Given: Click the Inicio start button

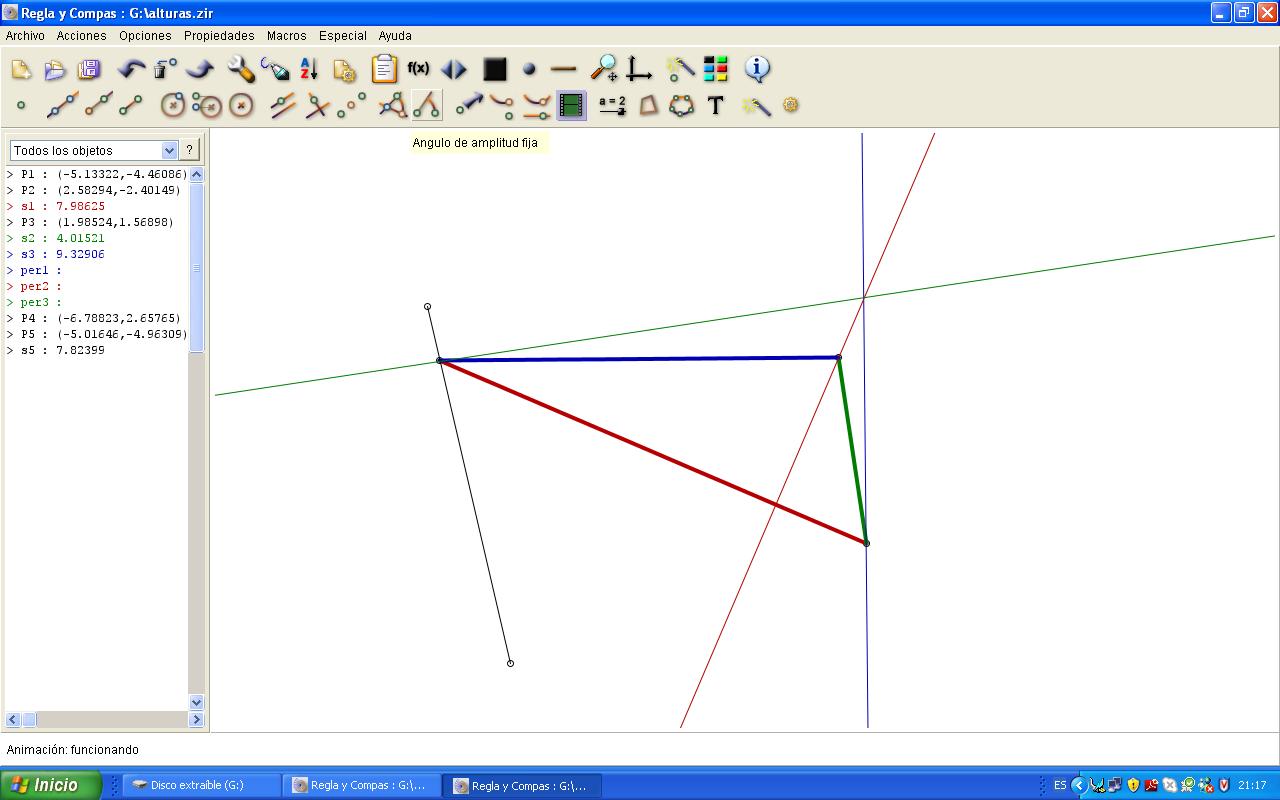Looking at the screenshot, I should tap(50, 785).
